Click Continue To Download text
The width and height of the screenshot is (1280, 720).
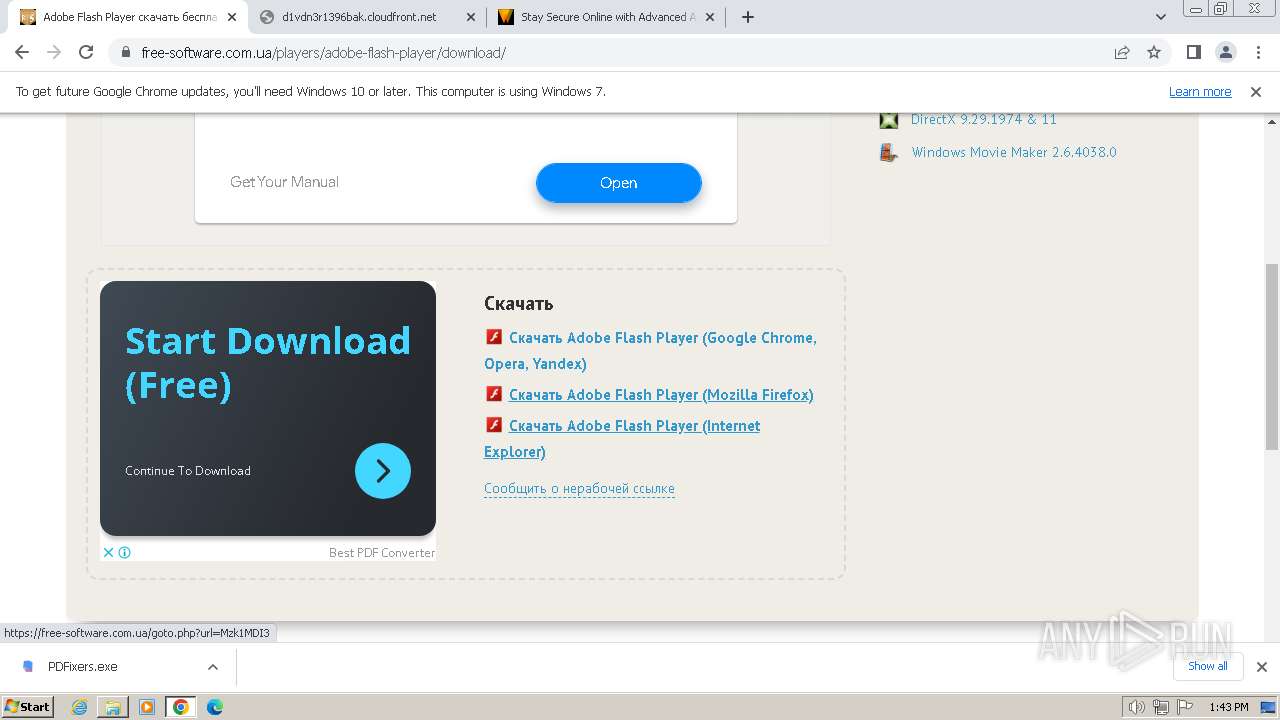point(188,471)
